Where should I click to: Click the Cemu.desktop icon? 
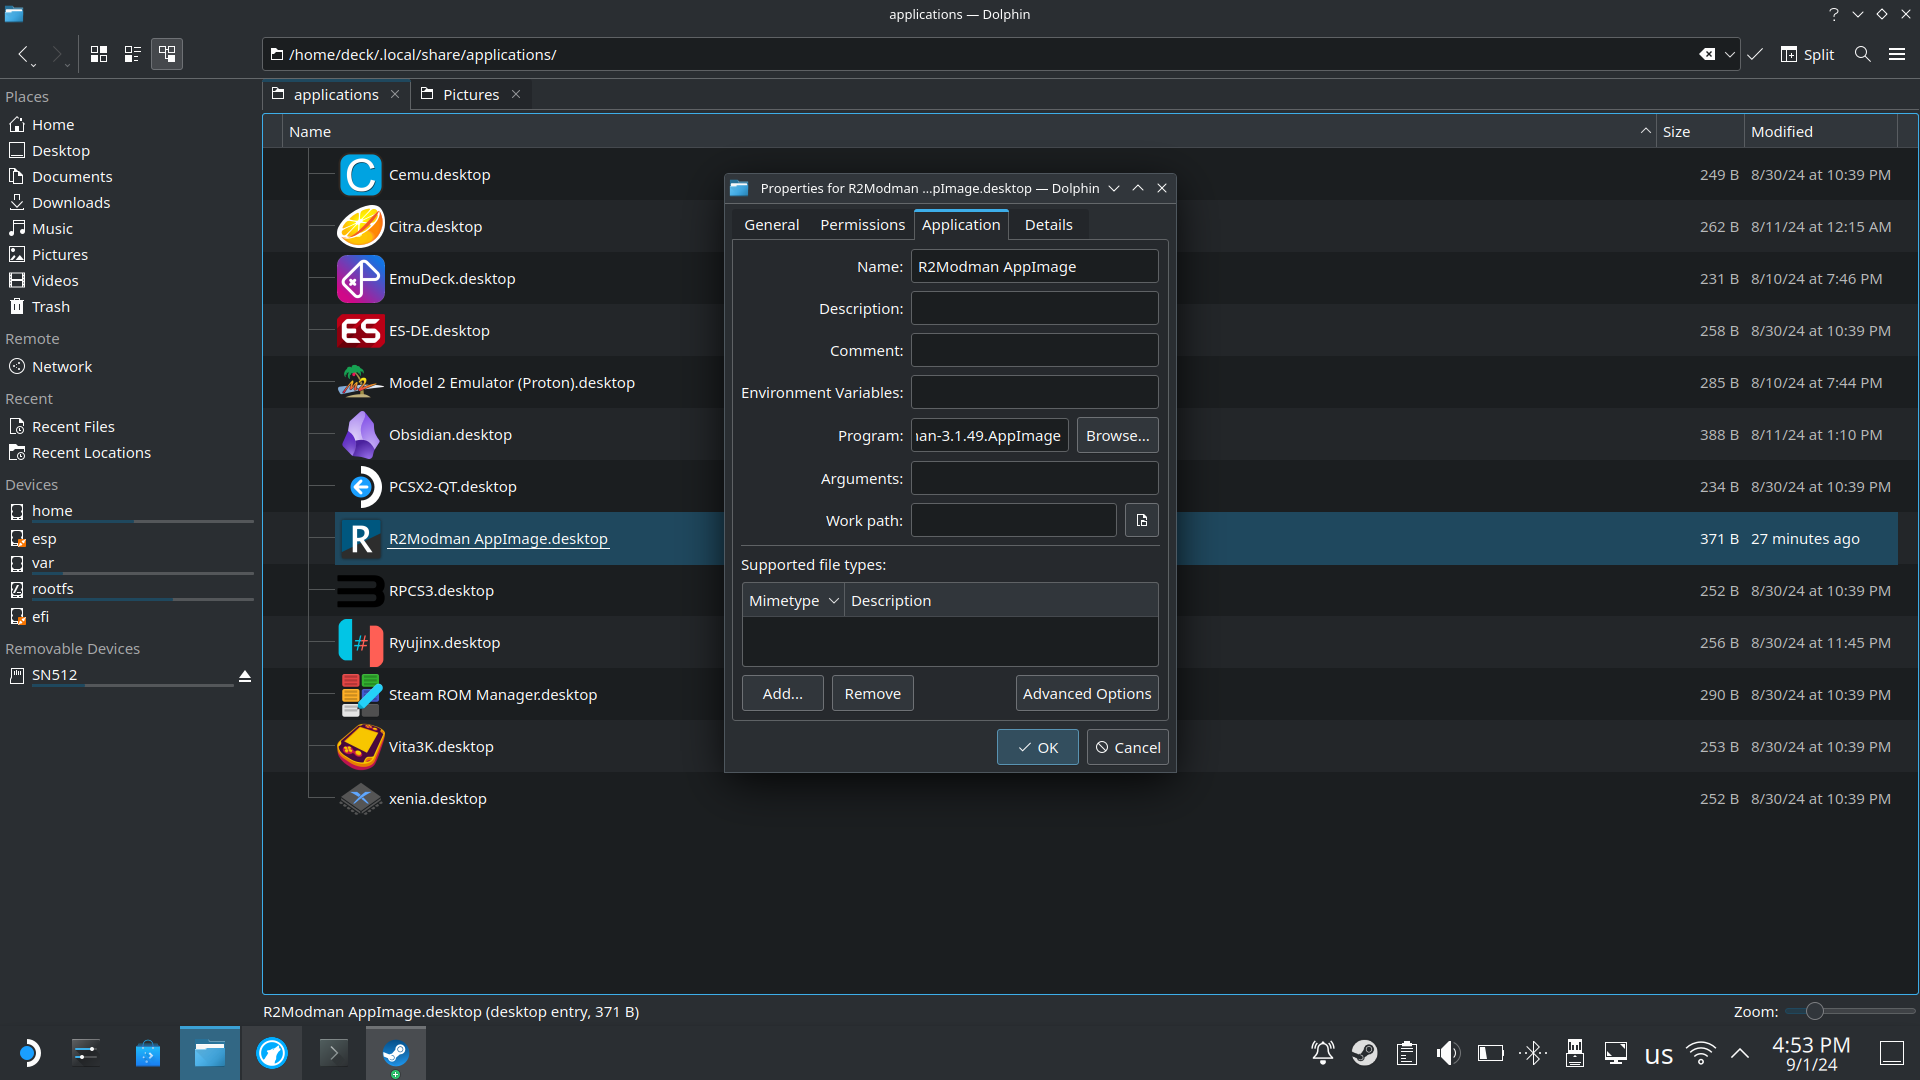[x=361, y=175]
